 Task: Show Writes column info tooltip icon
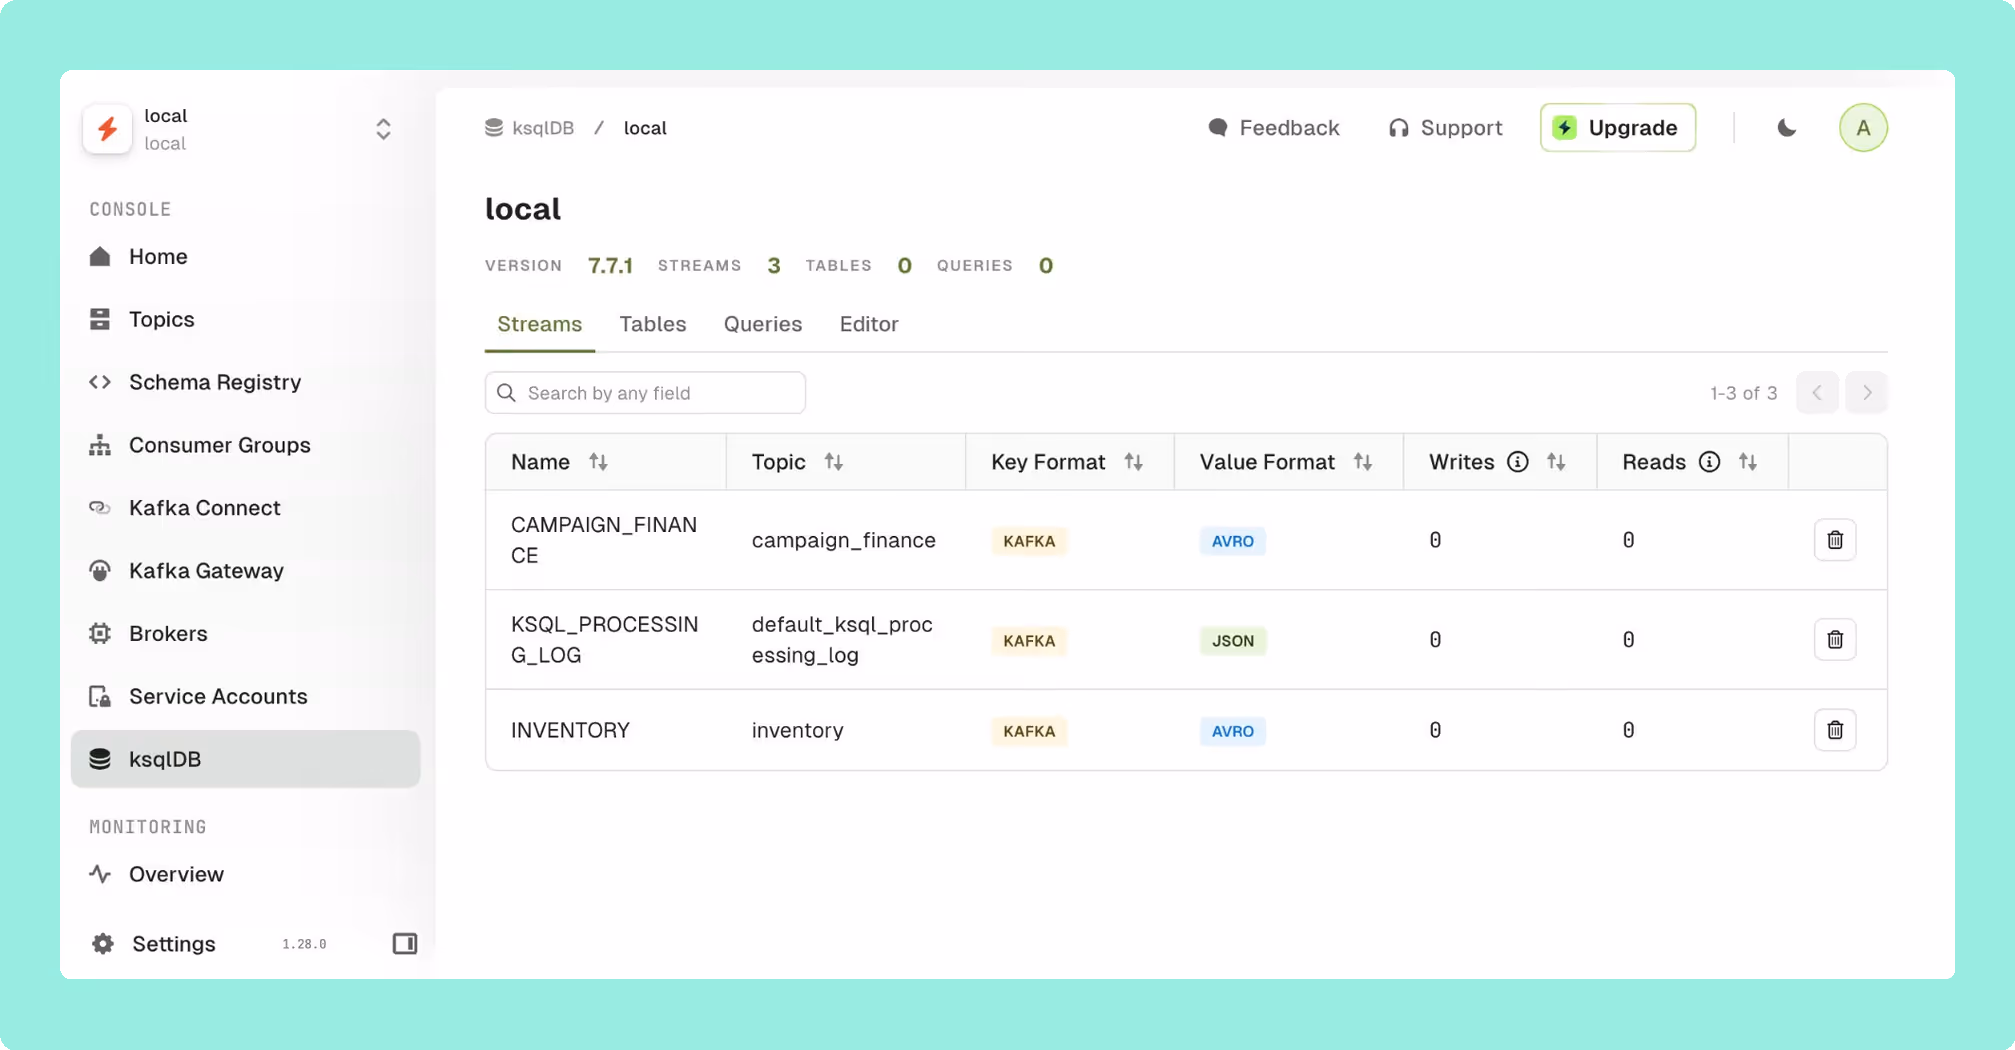(x=1518, y=462)
